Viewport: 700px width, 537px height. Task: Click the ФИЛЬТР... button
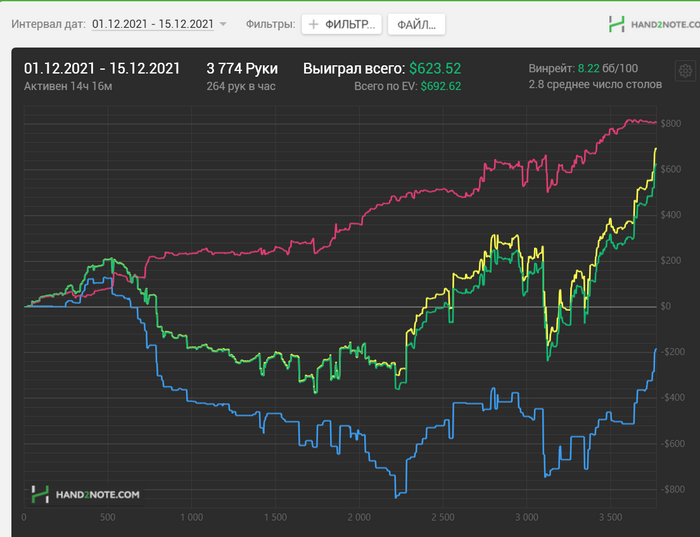point(342,24)
